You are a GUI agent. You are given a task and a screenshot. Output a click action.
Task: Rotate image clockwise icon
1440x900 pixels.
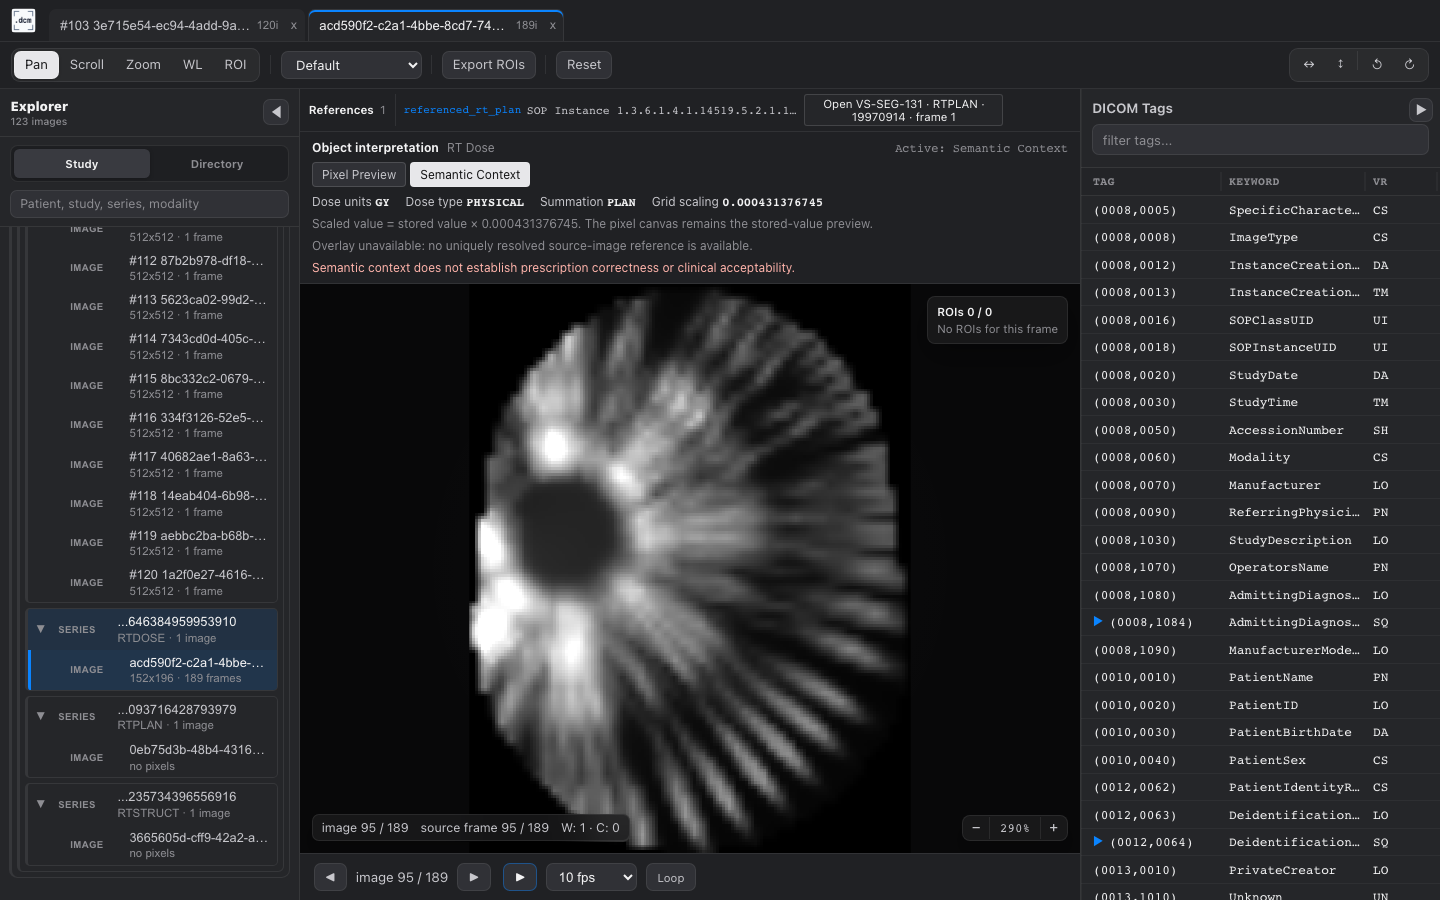point(1409,65)
